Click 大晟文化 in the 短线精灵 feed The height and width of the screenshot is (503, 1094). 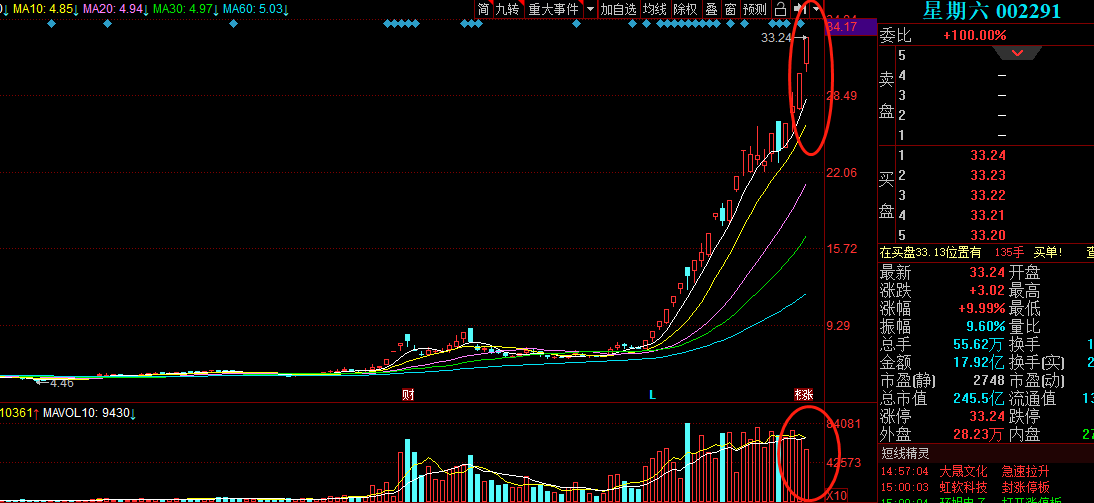click(x=962, y=471)
